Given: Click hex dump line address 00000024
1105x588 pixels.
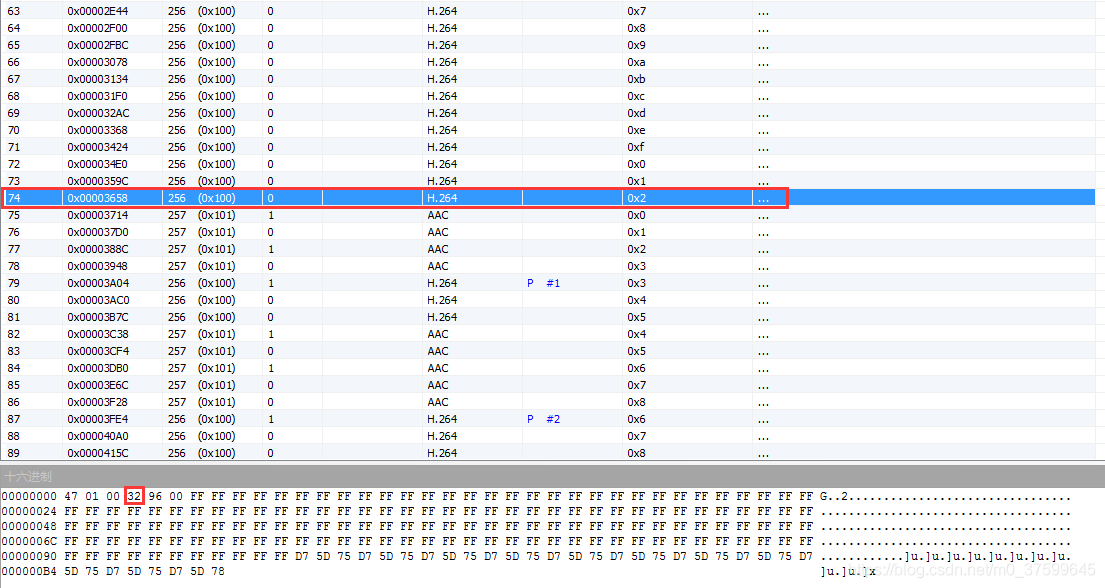Looking at the screenshot, I should (29, 511).
